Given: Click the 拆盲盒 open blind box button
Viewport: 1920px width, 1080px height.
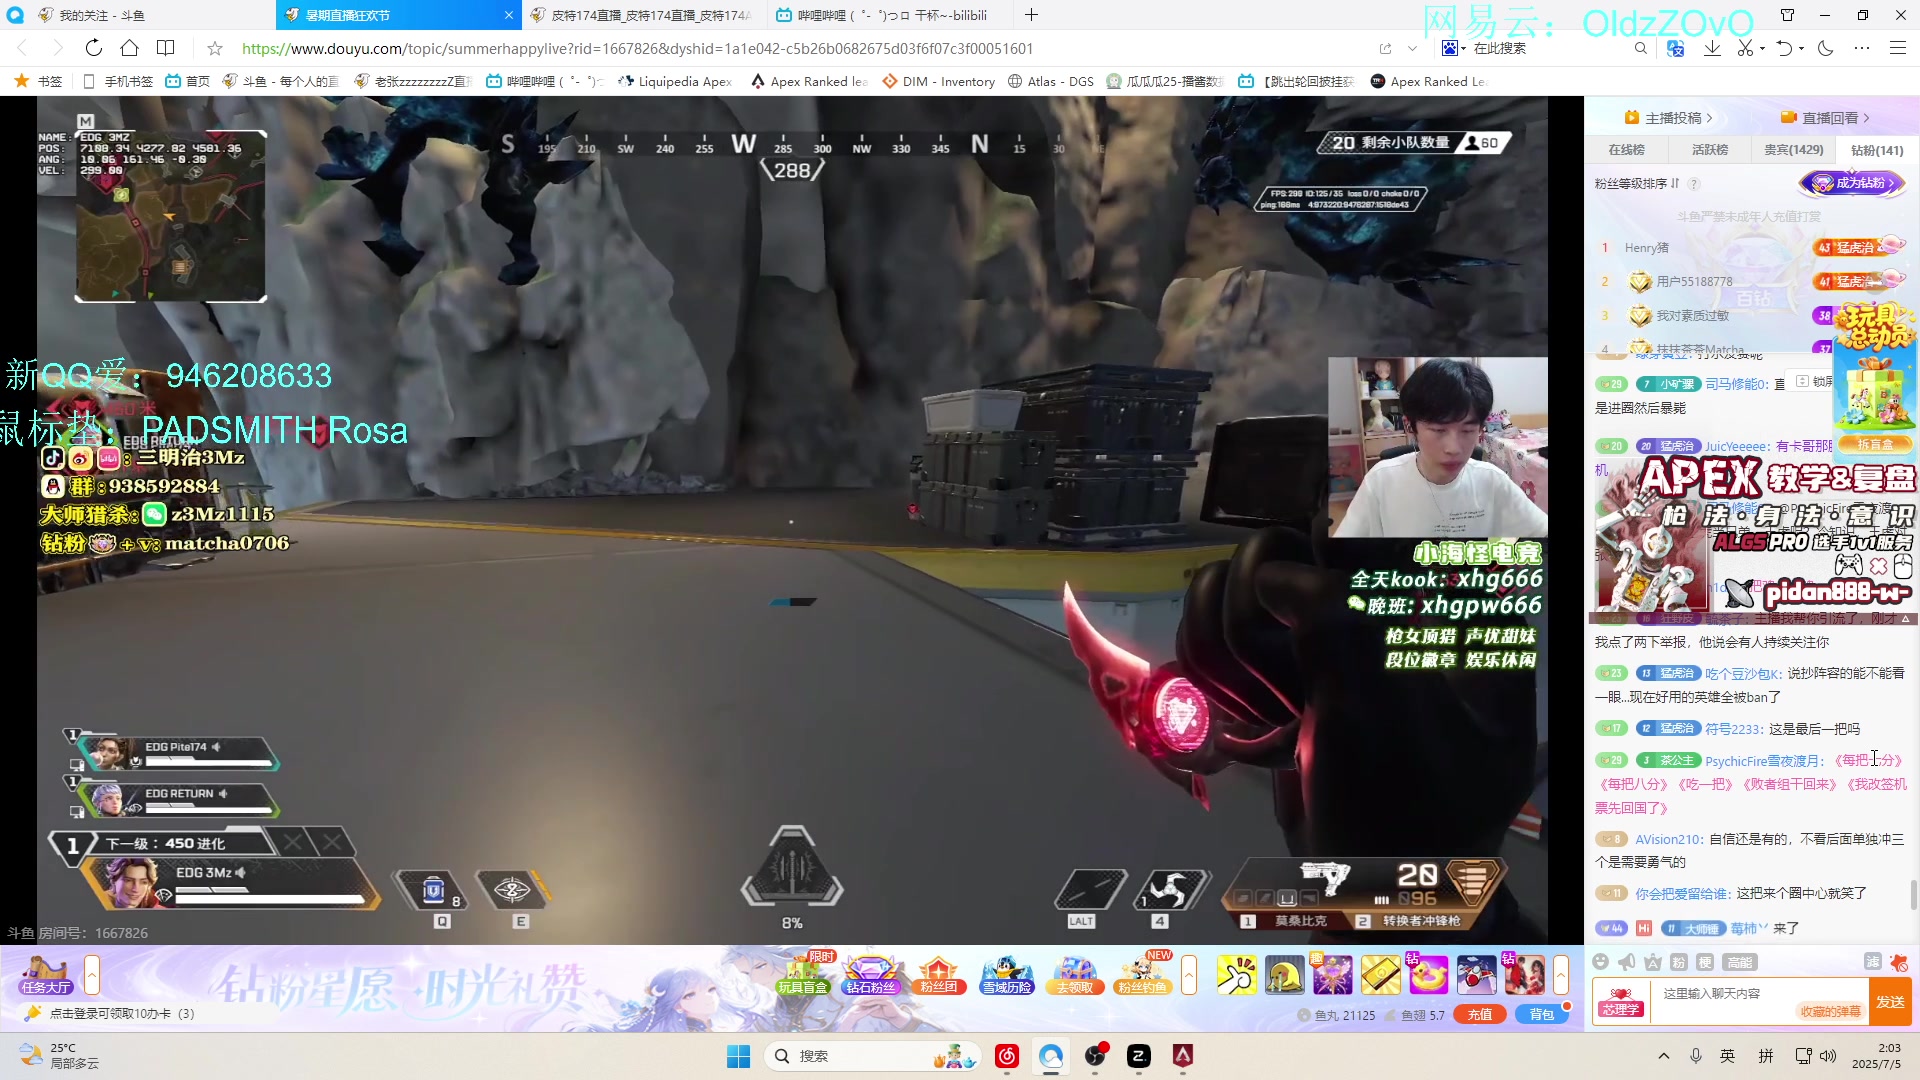Looking at the screenshot, I should click(1876, 444).
